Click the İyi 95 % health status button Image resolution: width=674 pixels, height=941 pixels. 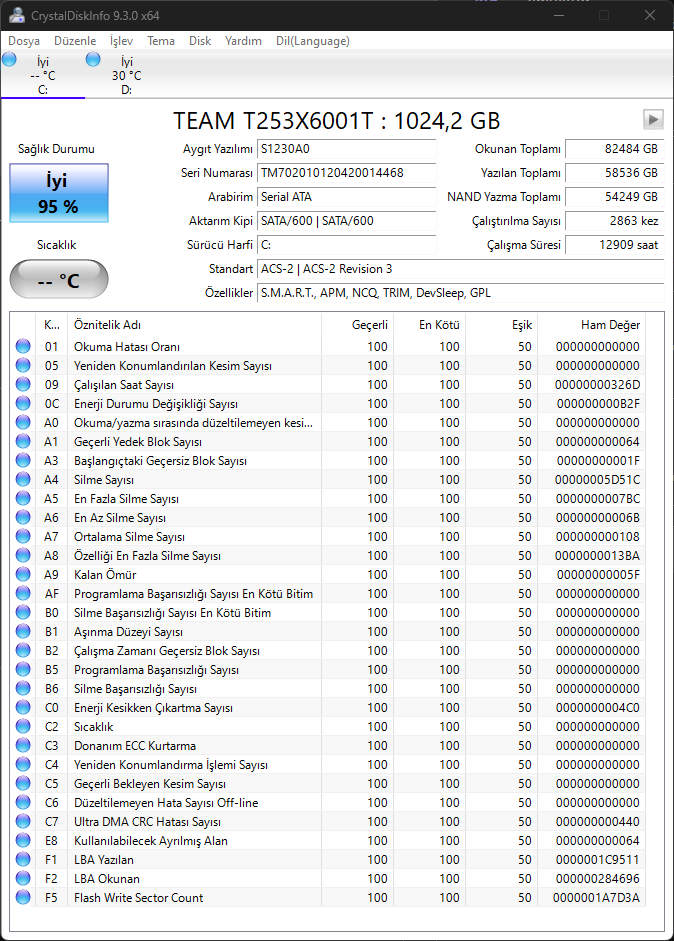click(59, 193)
